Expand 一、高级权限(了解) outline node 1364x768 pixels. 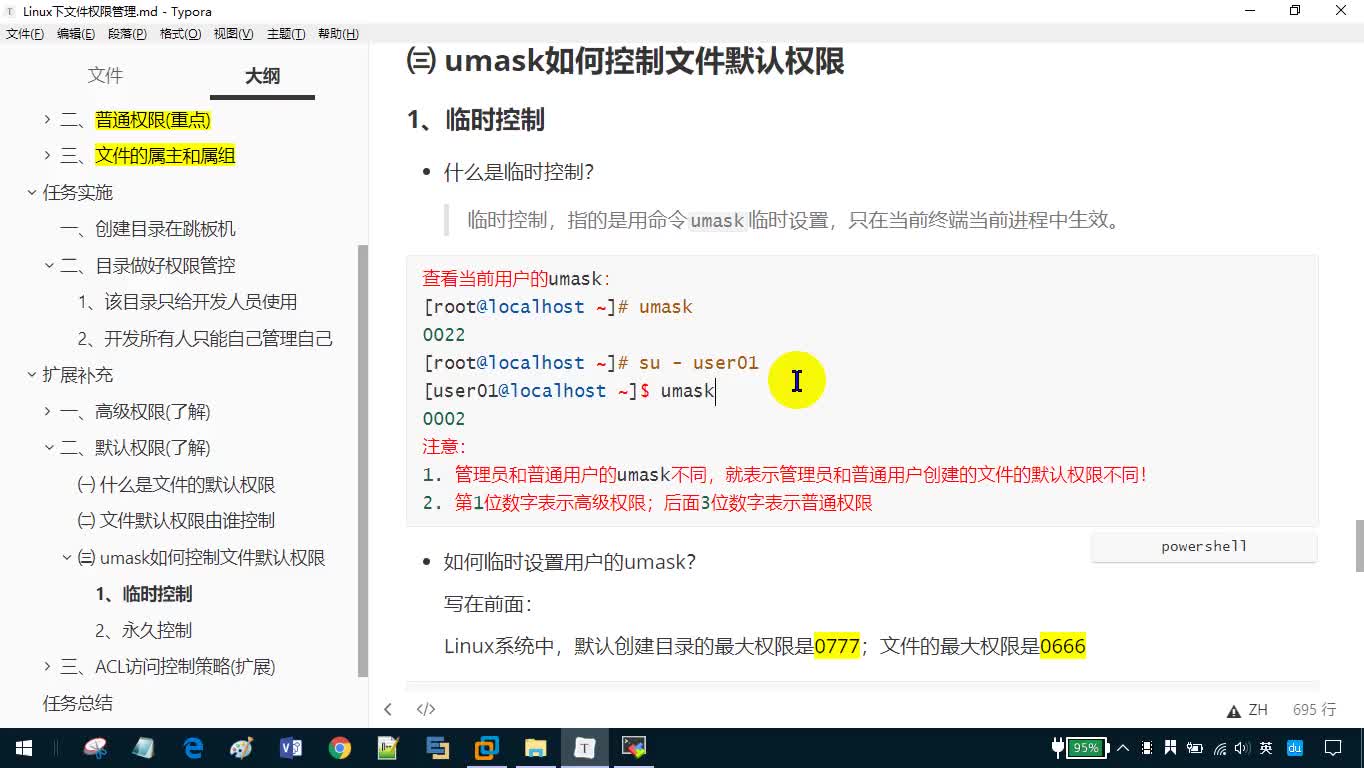tap(47, 412)
